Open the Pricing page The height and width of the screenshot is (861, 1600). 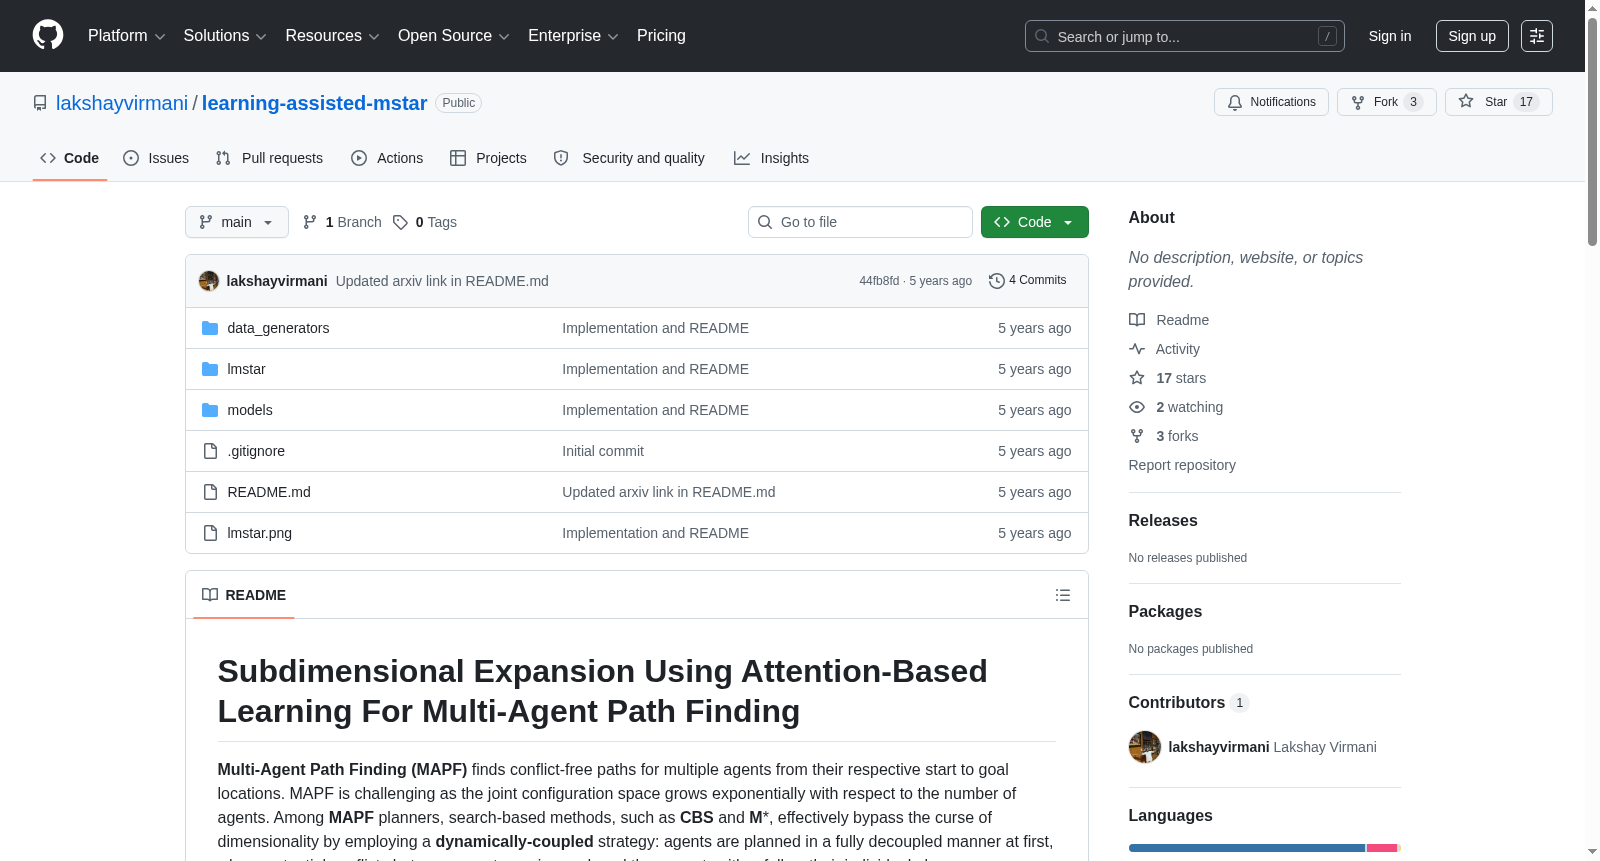pos(661,36)
